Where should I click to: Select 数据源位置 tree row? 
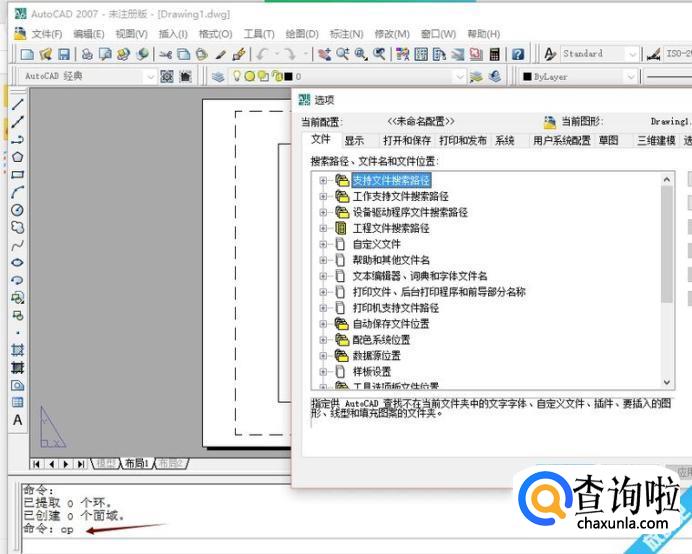(376, 356)
